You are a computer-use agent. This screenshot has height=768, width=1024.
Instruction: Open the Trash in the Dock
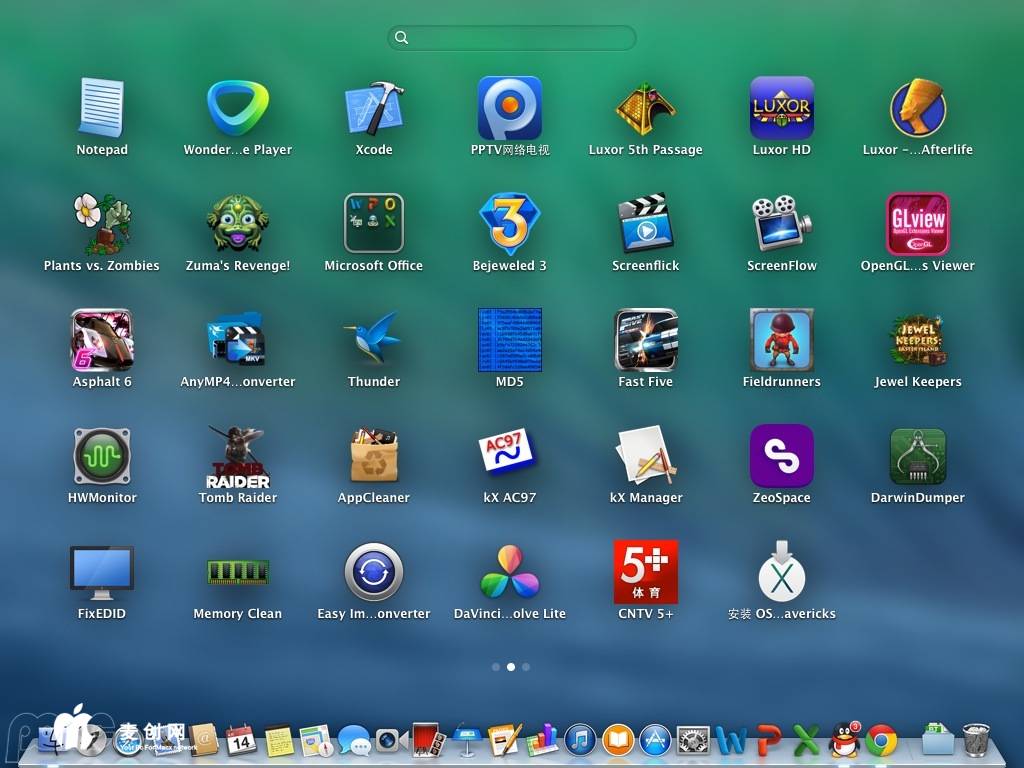pyautogui.click(x=976, y=741)
